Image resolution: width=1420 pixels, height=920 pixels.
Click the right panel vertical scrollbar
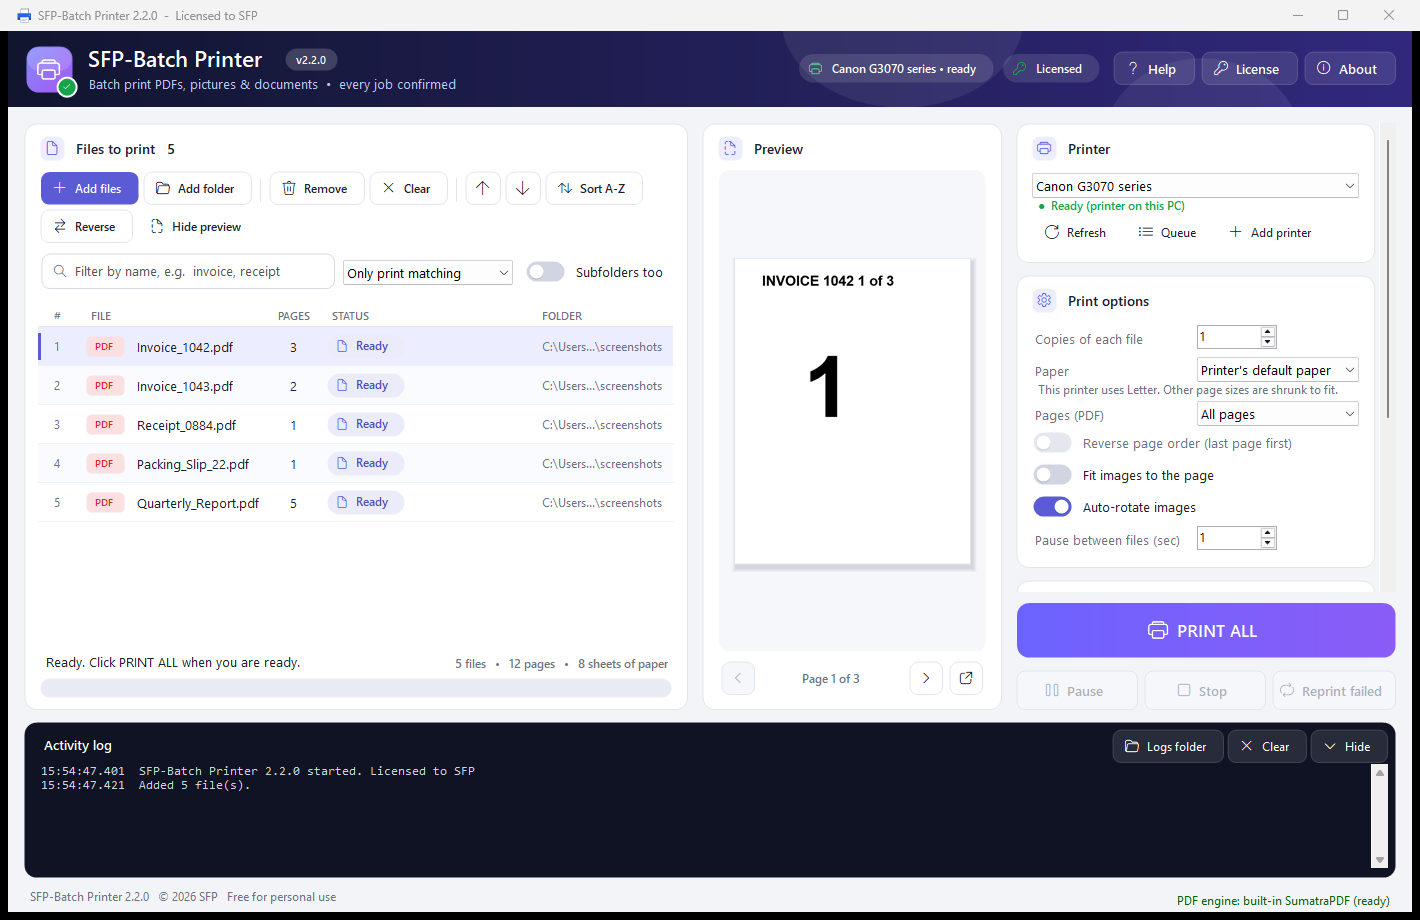1388,279
